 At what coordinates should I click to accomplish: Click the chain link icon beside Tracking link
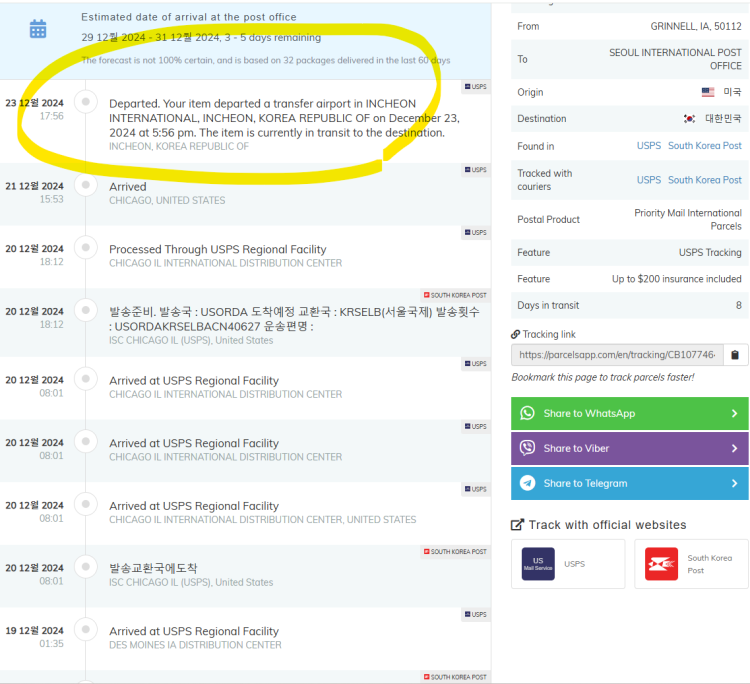(x=515, y=334)
